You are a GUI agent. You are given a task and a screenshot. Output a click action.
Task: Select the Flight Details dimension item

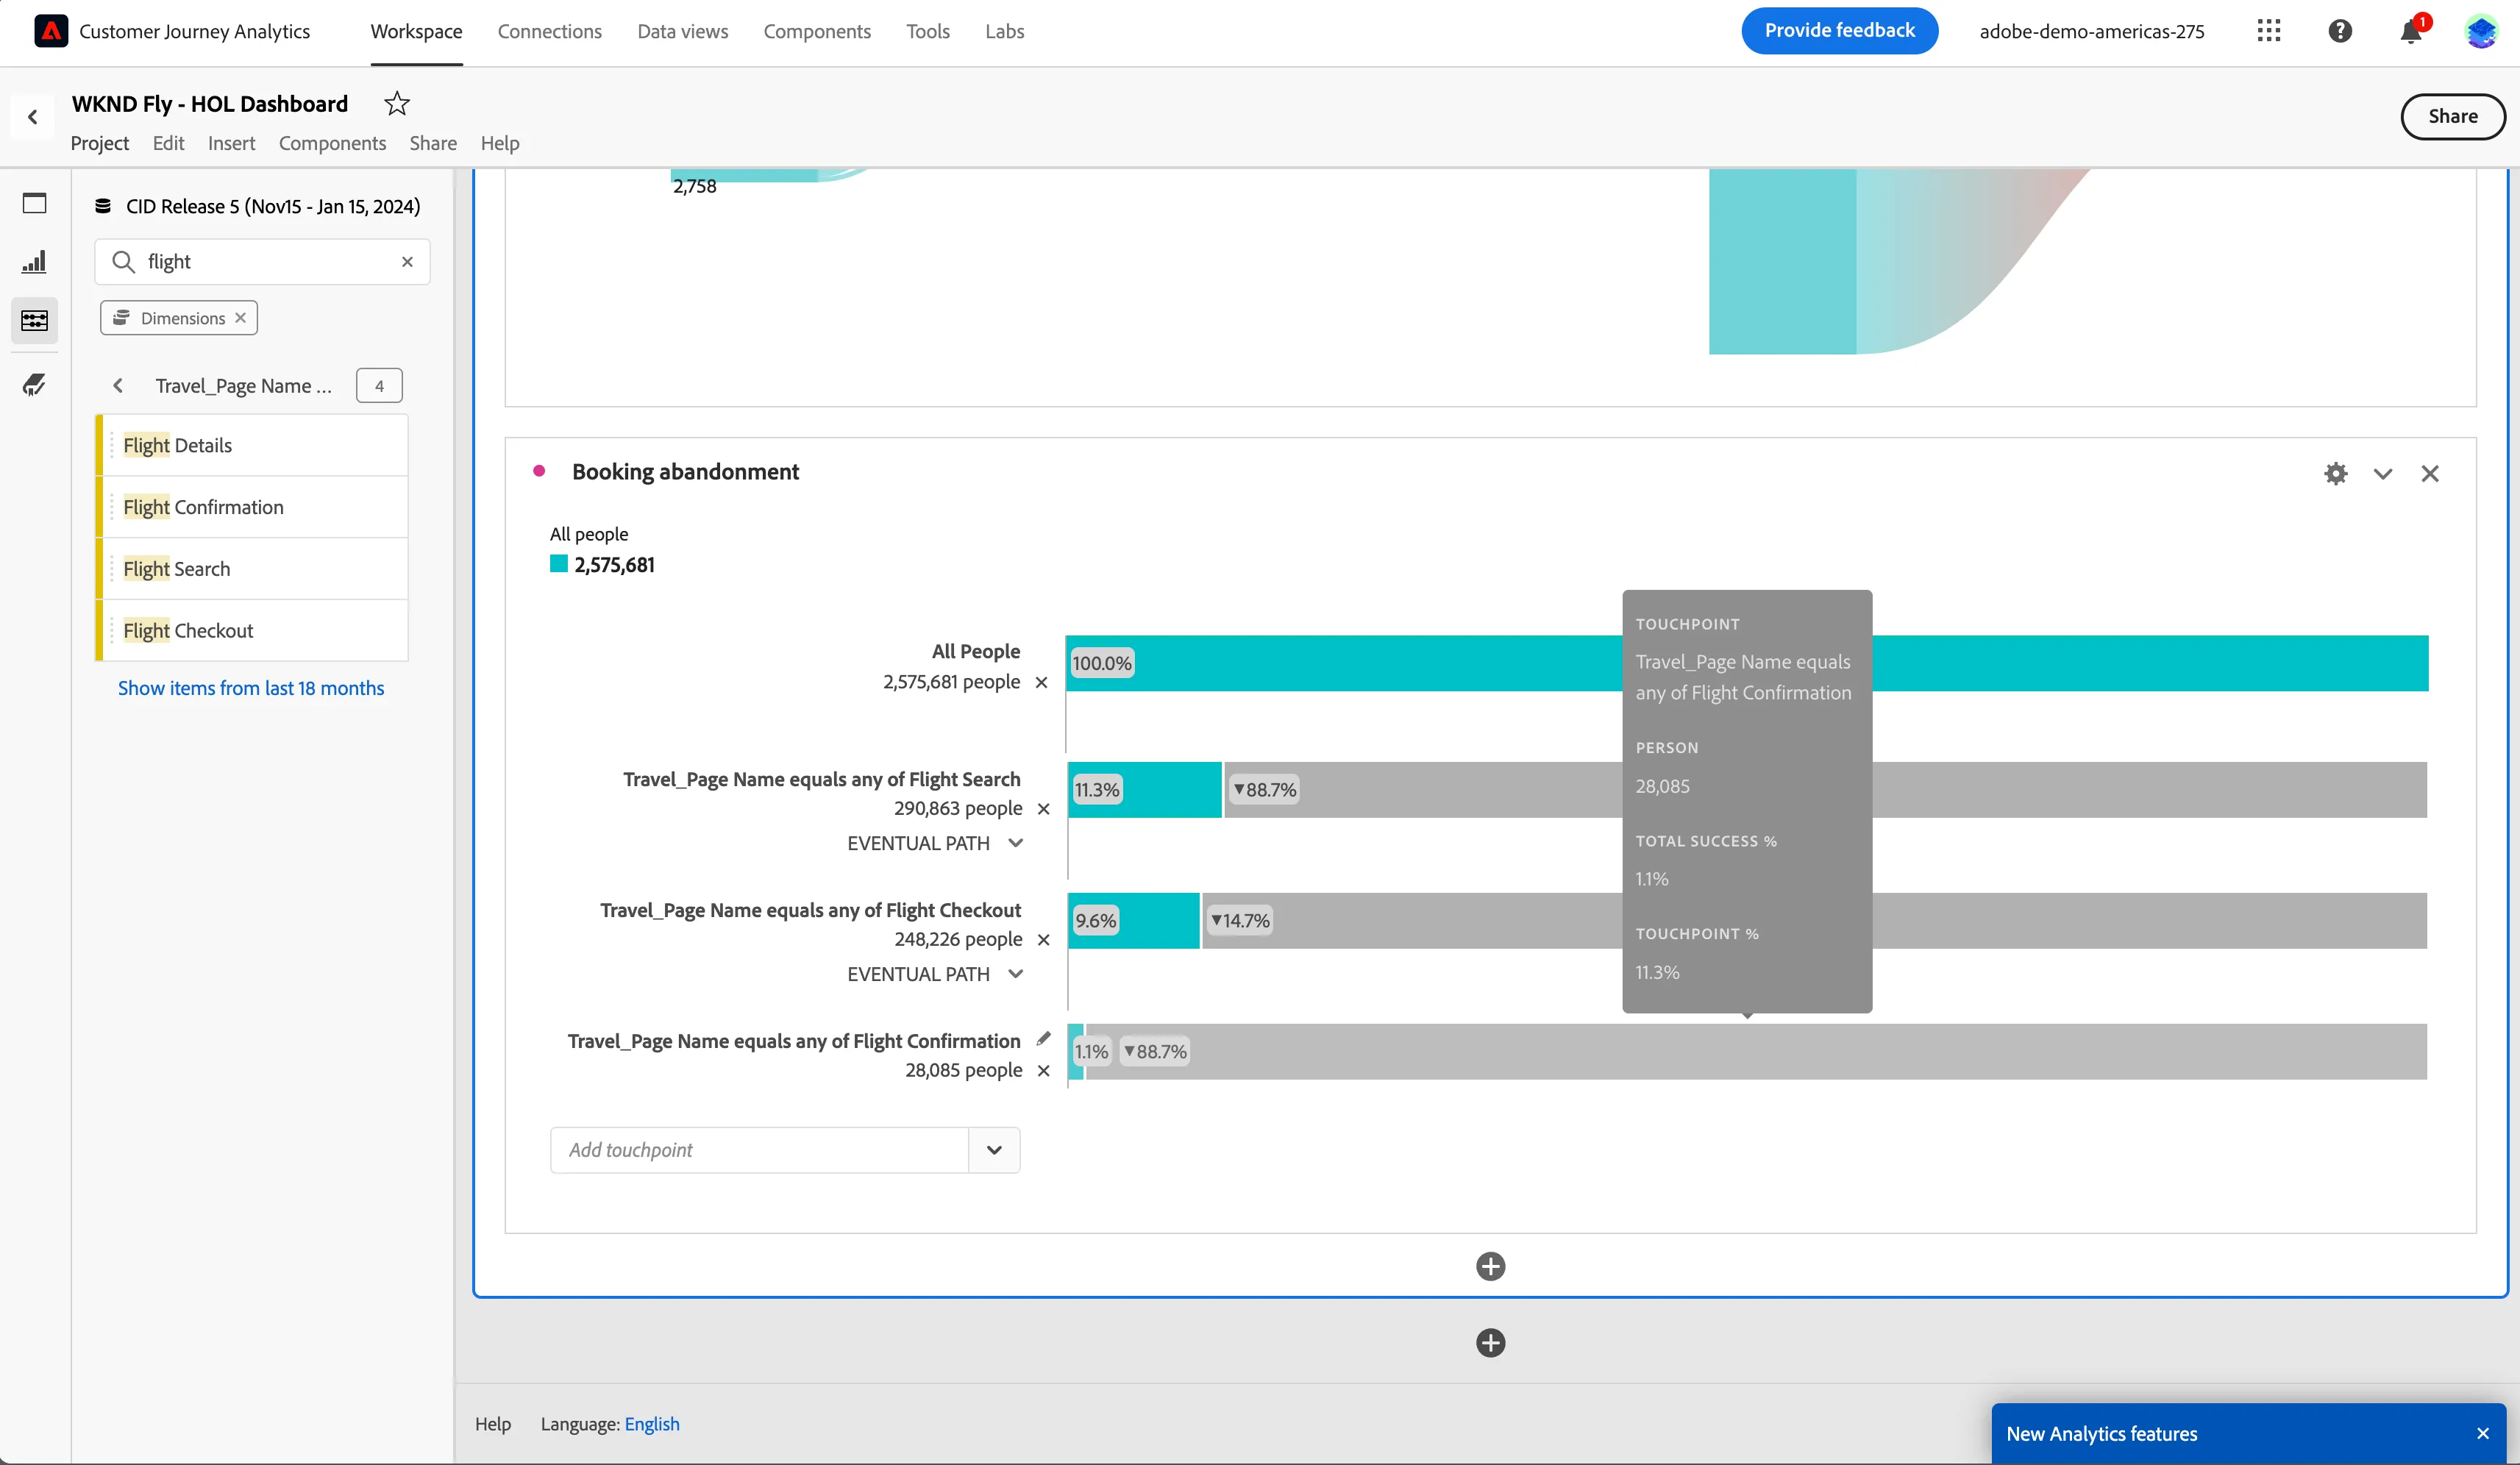(252, 445)
